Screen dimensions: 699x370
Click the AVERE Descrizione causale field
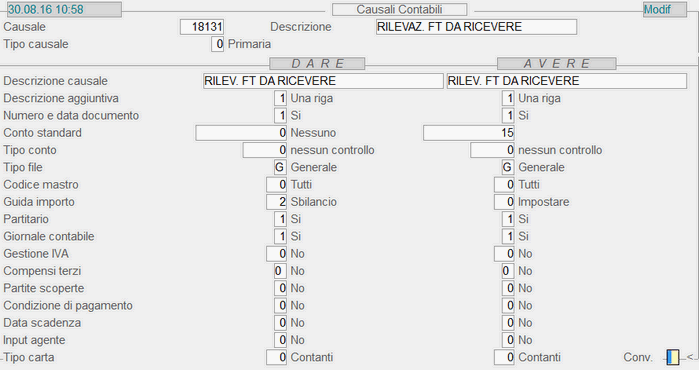567,81
